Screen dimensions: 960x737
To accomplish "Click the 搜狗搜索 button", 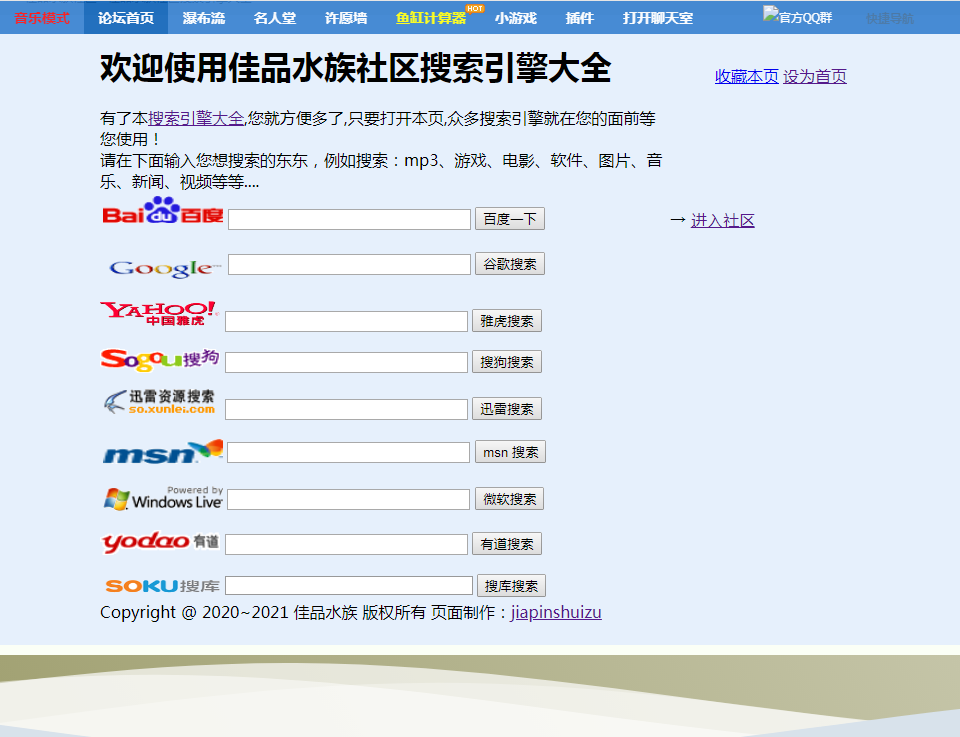I will [507, 362].
